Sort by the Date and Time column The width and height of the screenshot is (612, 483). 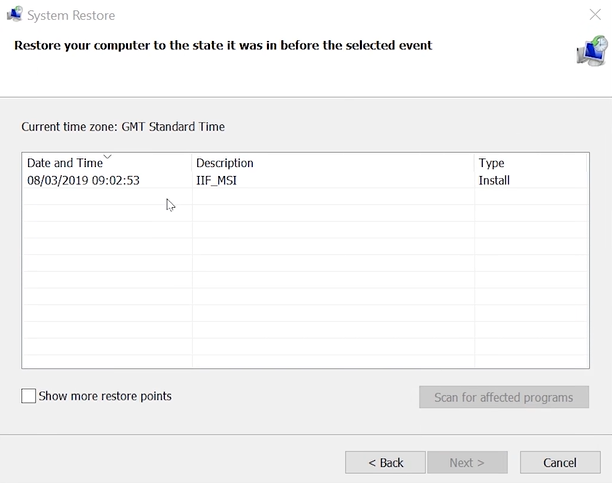click(x=65, y=163)
